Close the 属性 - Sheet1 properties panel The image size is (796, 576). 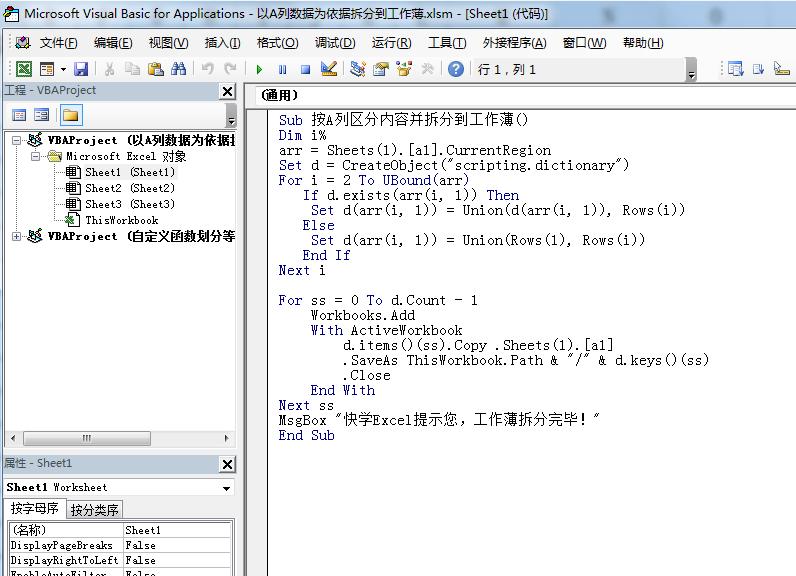pyautogui.click(x=227, y=464)
